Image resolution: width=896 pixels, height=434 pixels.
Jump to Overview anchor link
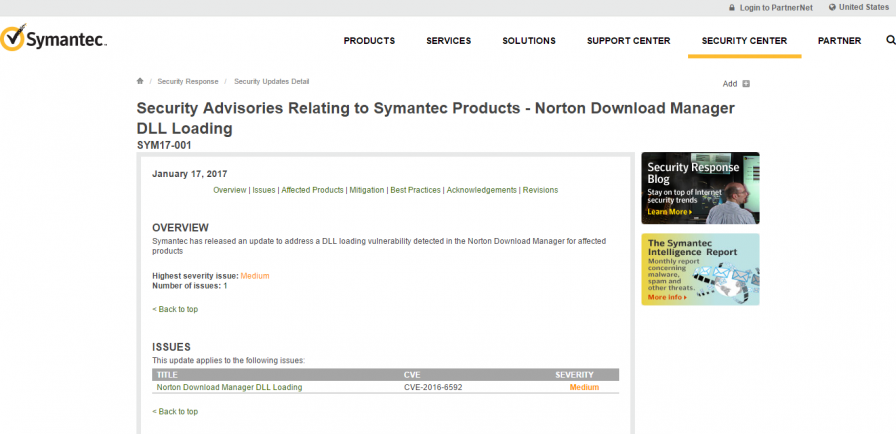(x=230, y=190)
